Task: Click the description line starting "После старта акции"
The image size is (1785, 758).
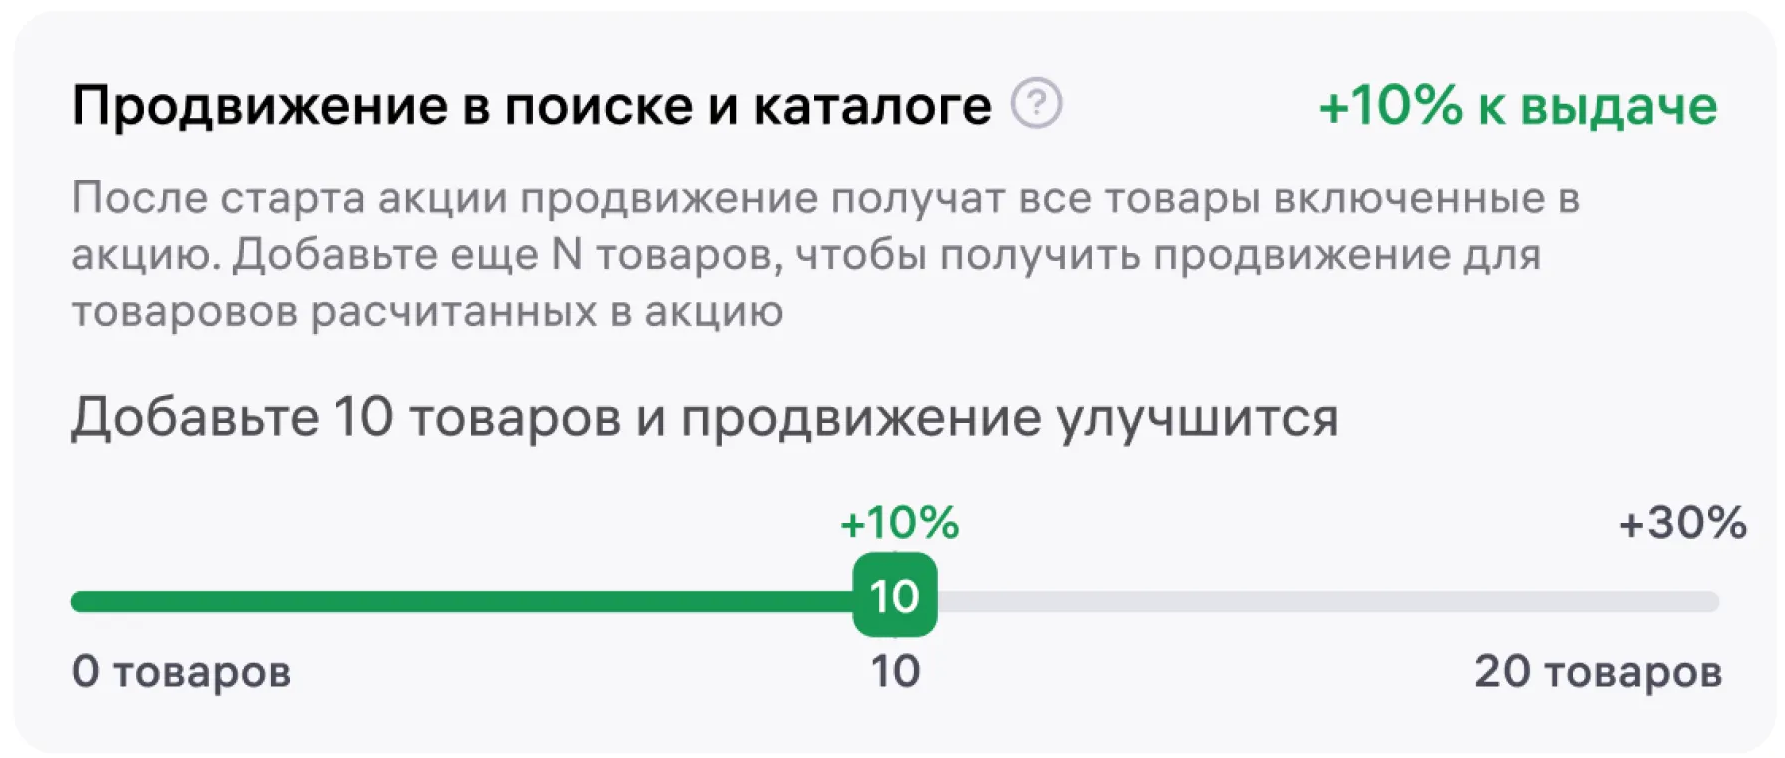Action: (825, 198)
